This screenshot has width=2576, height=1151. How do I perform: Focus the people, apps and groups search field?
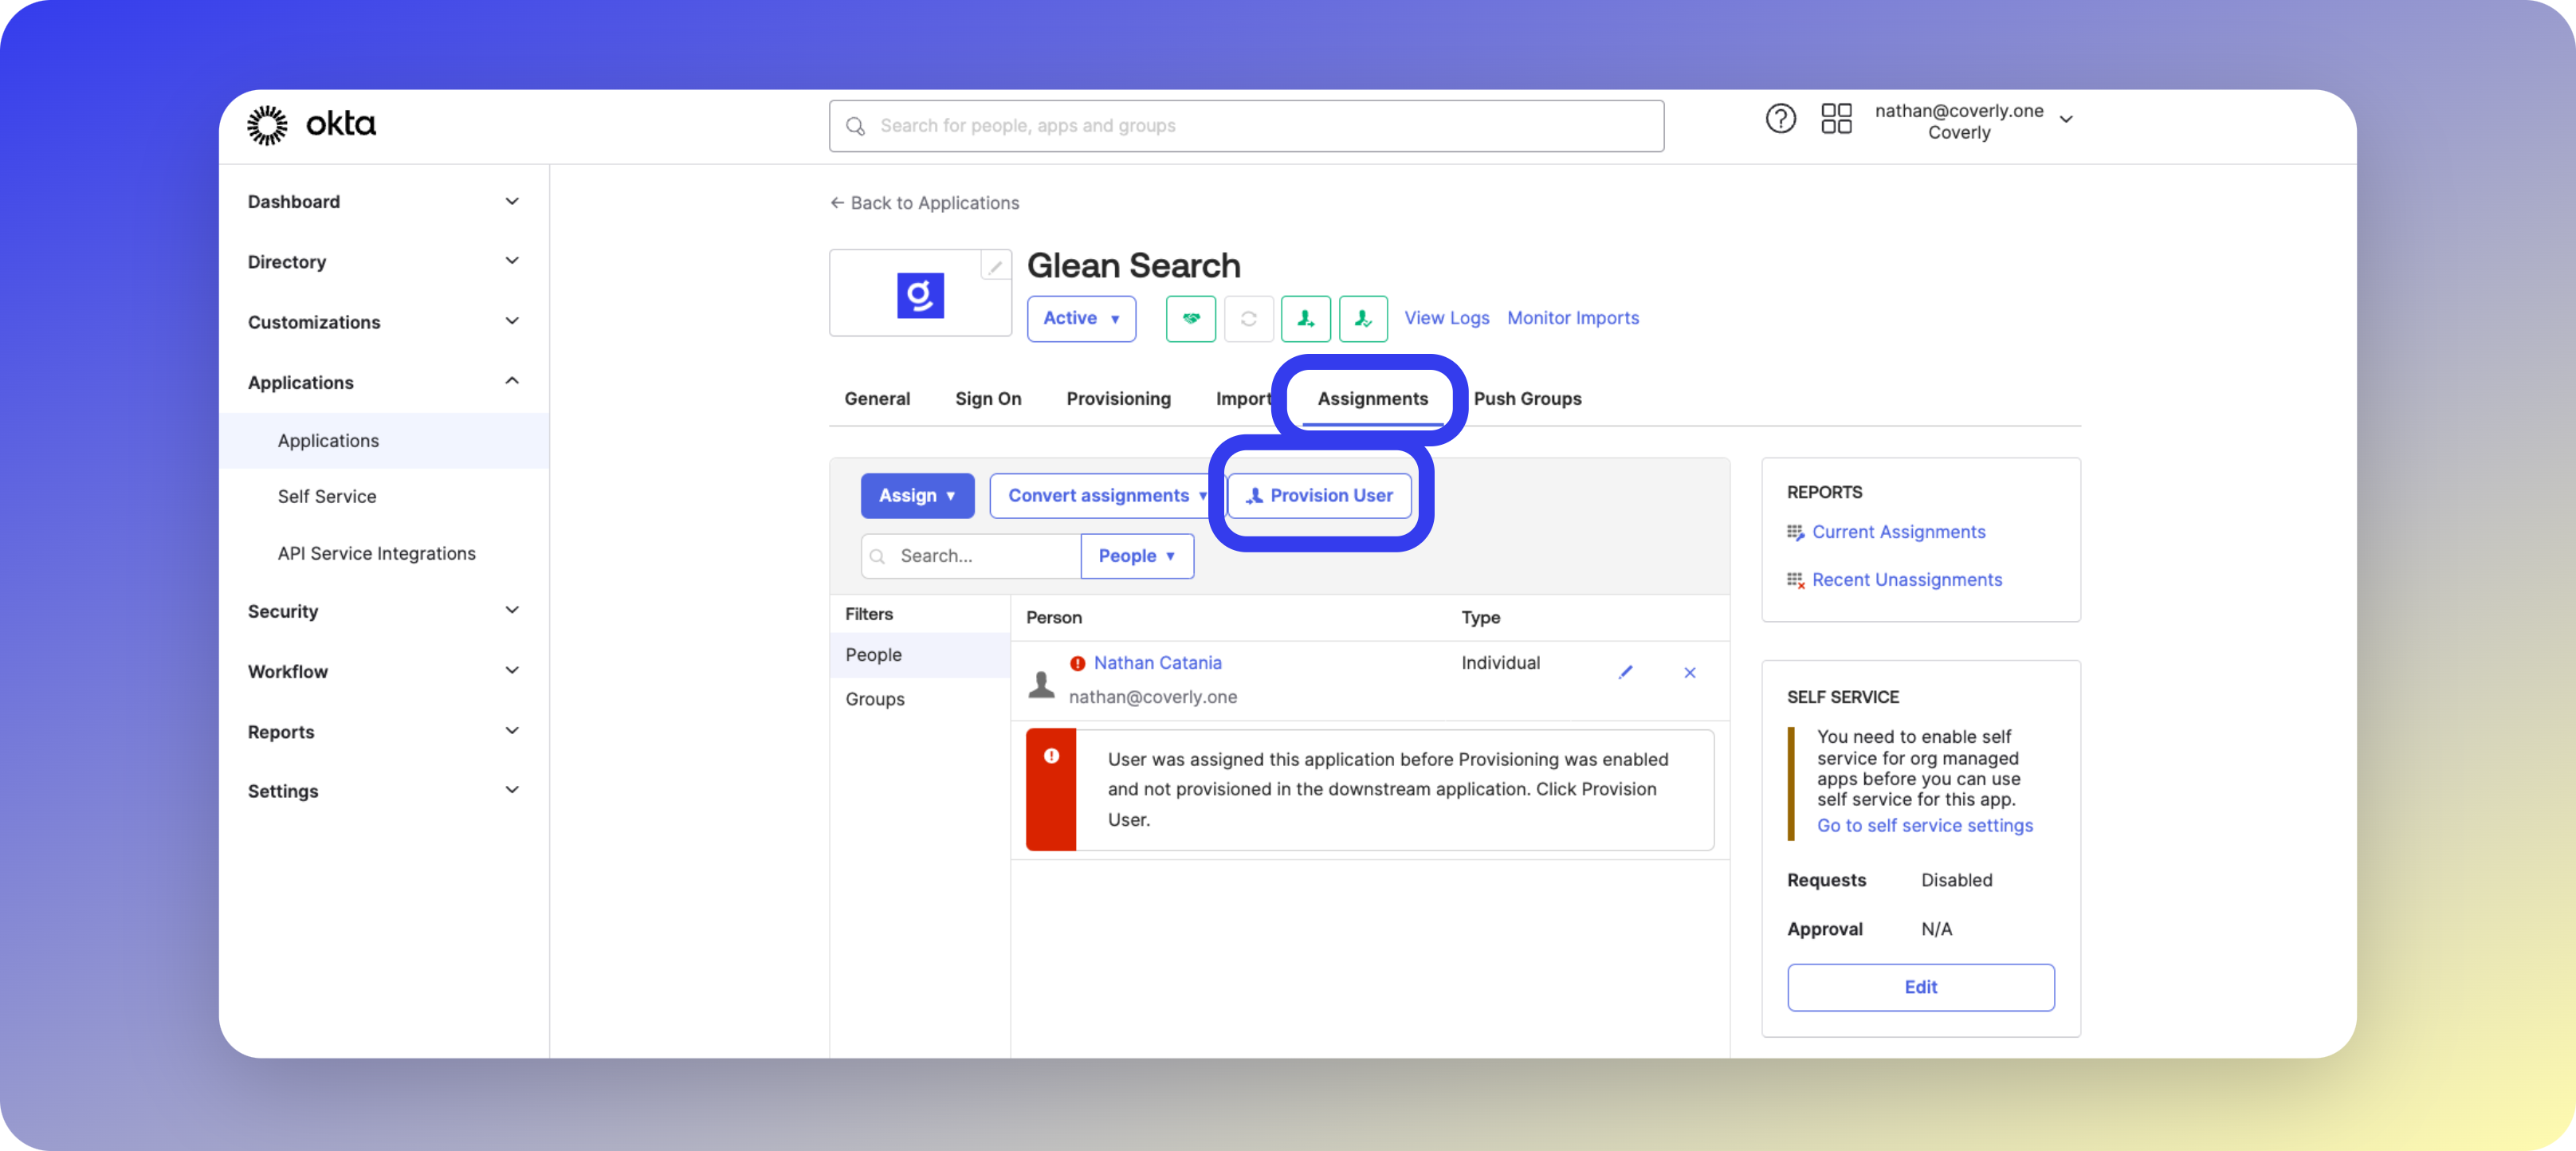click(1245, 126)
